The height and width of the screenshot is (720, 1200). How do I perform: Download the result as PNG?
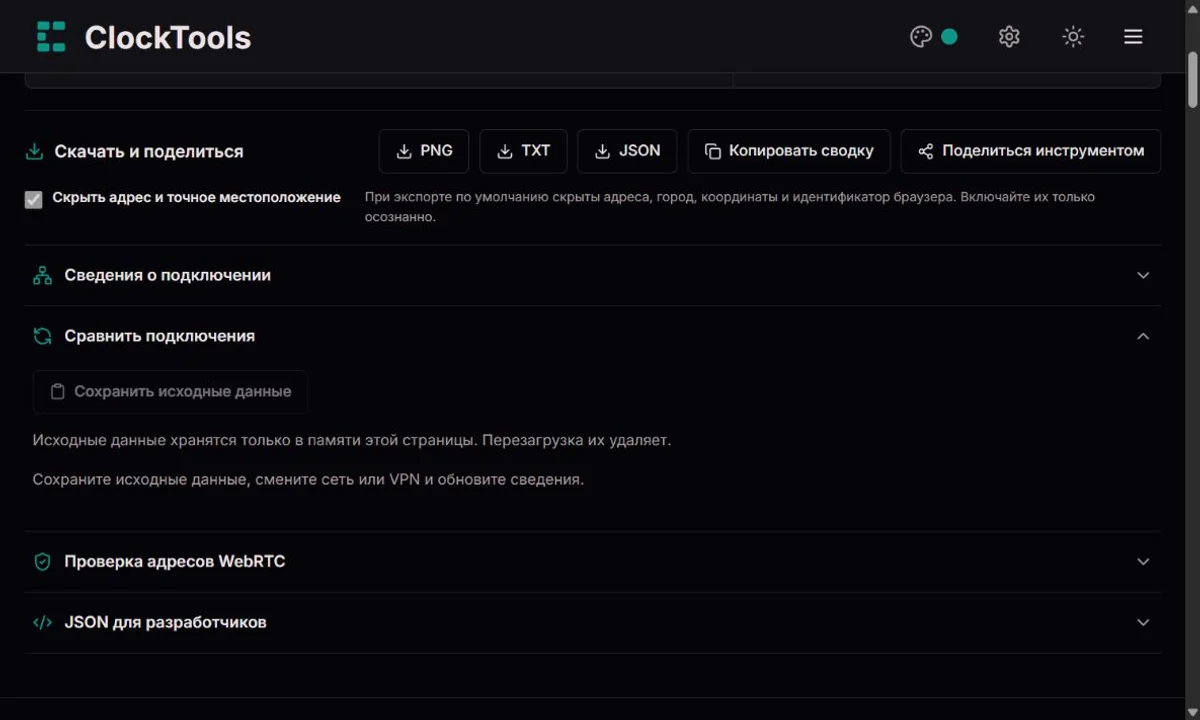(424, 151)
